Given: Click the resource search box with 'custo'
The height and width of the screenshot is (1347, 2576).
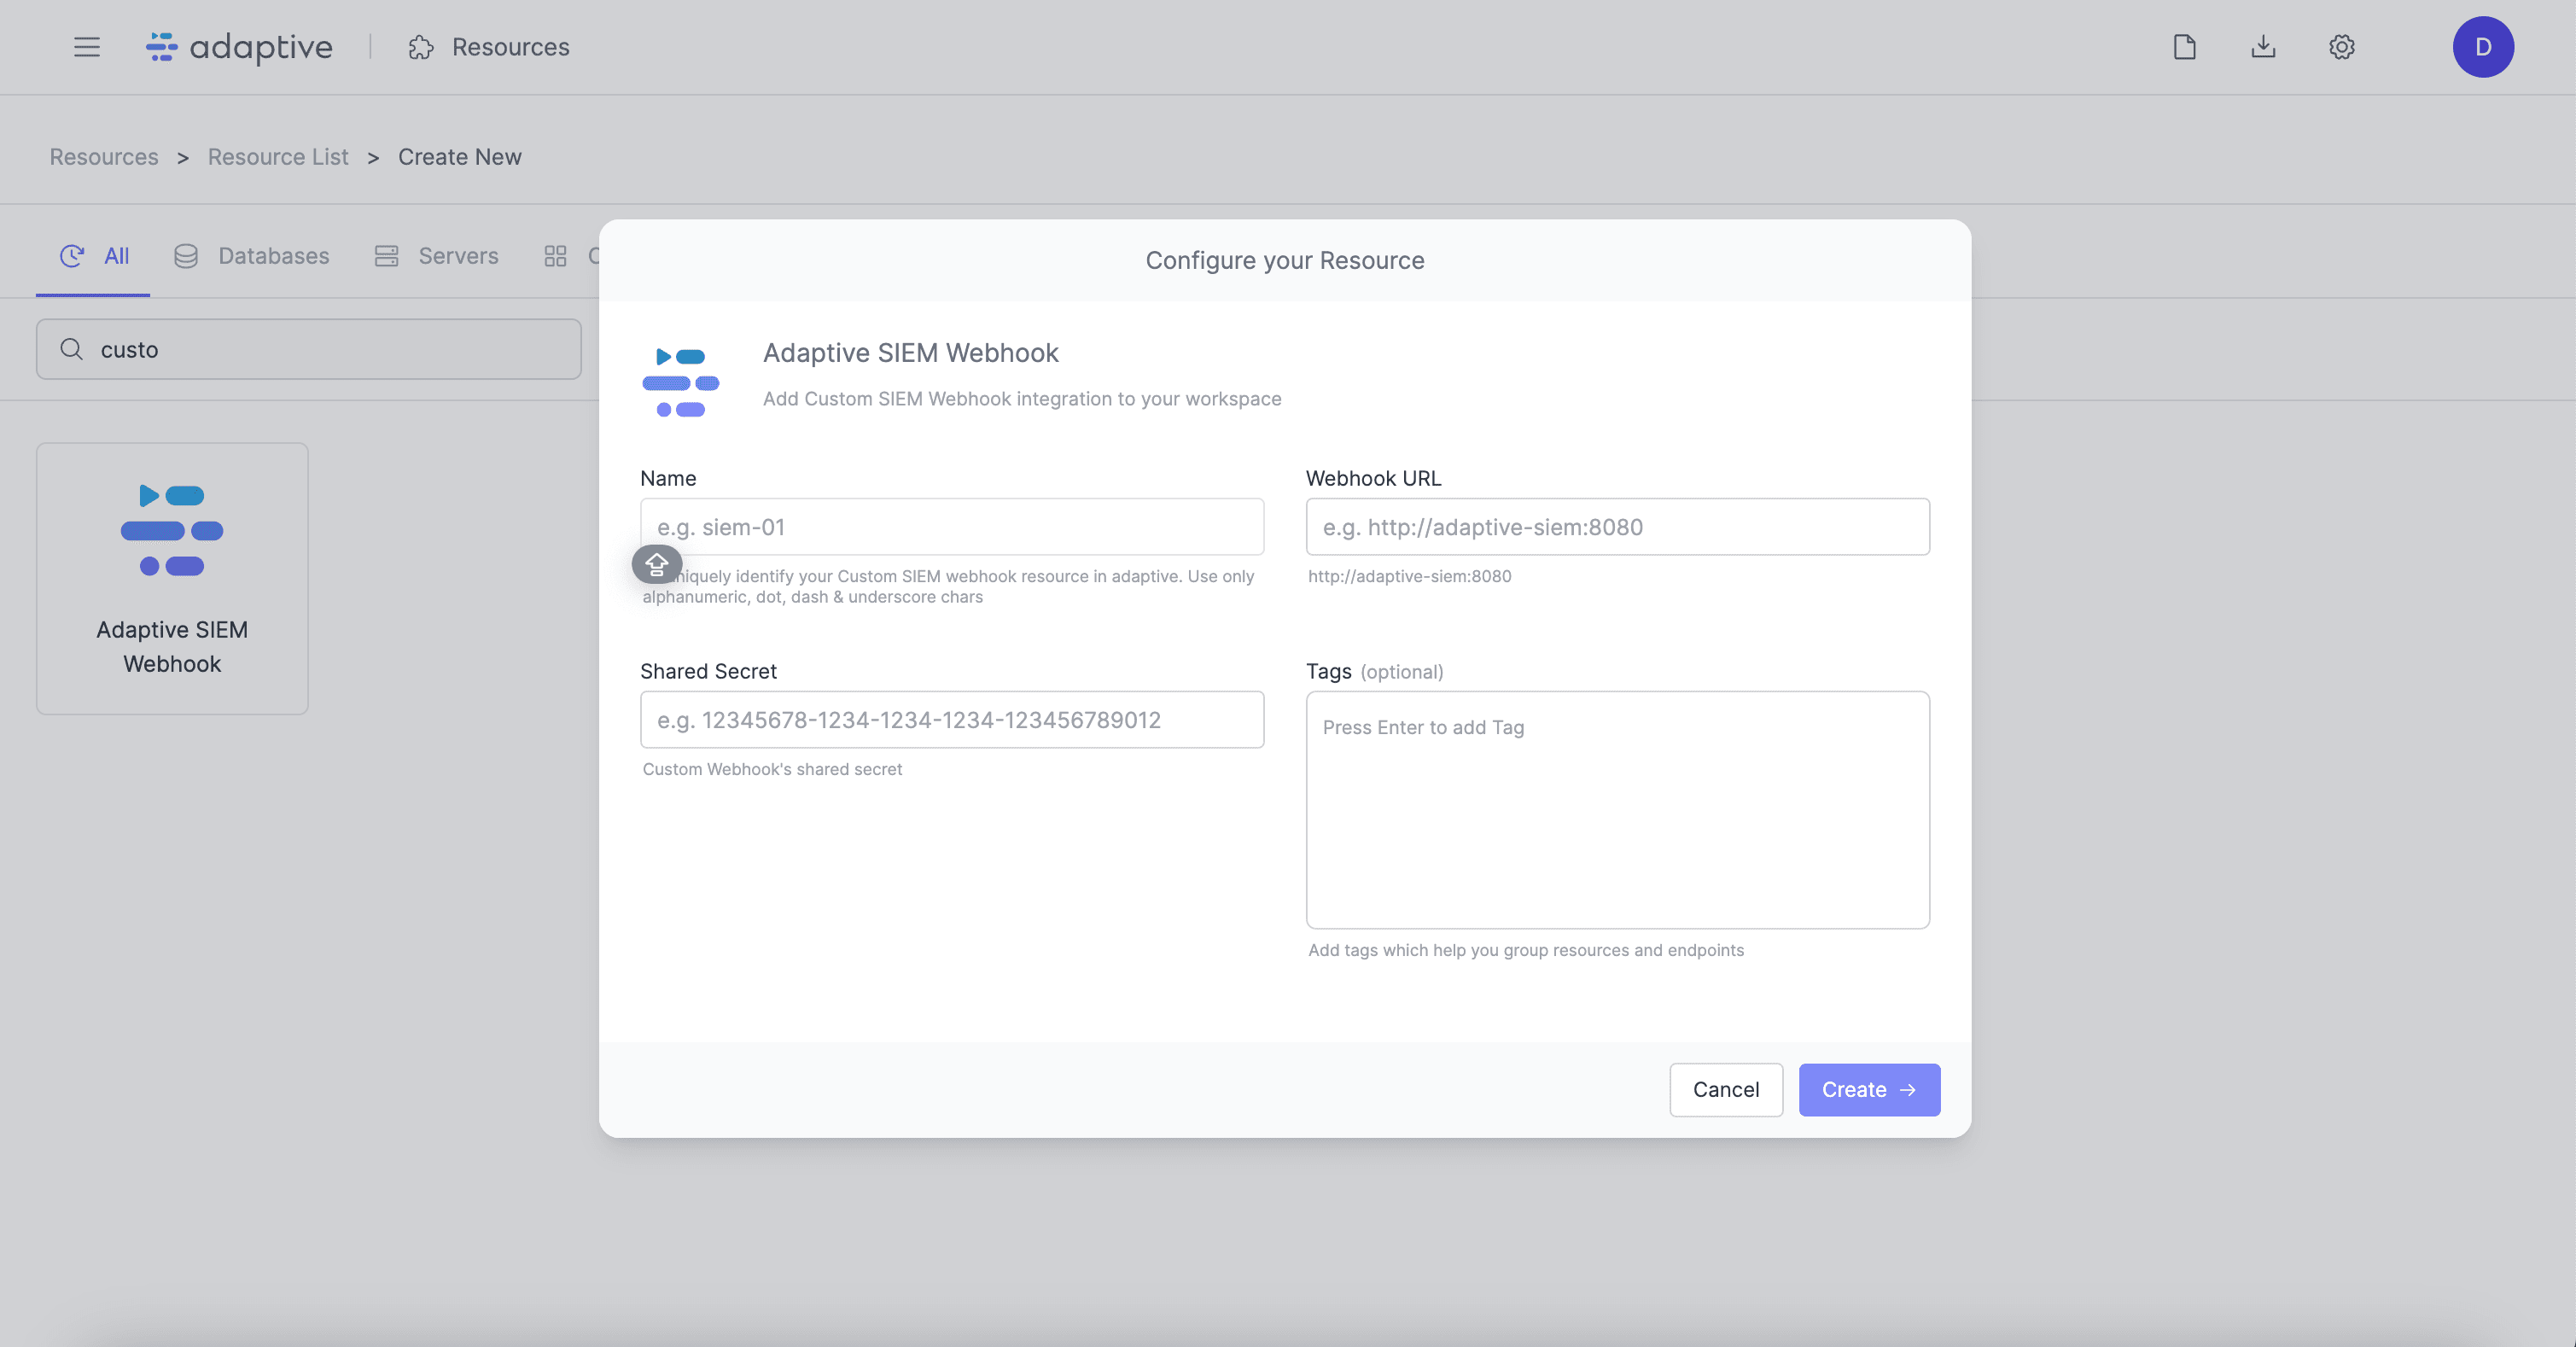Looking at the screenshot, I should 309,349.
